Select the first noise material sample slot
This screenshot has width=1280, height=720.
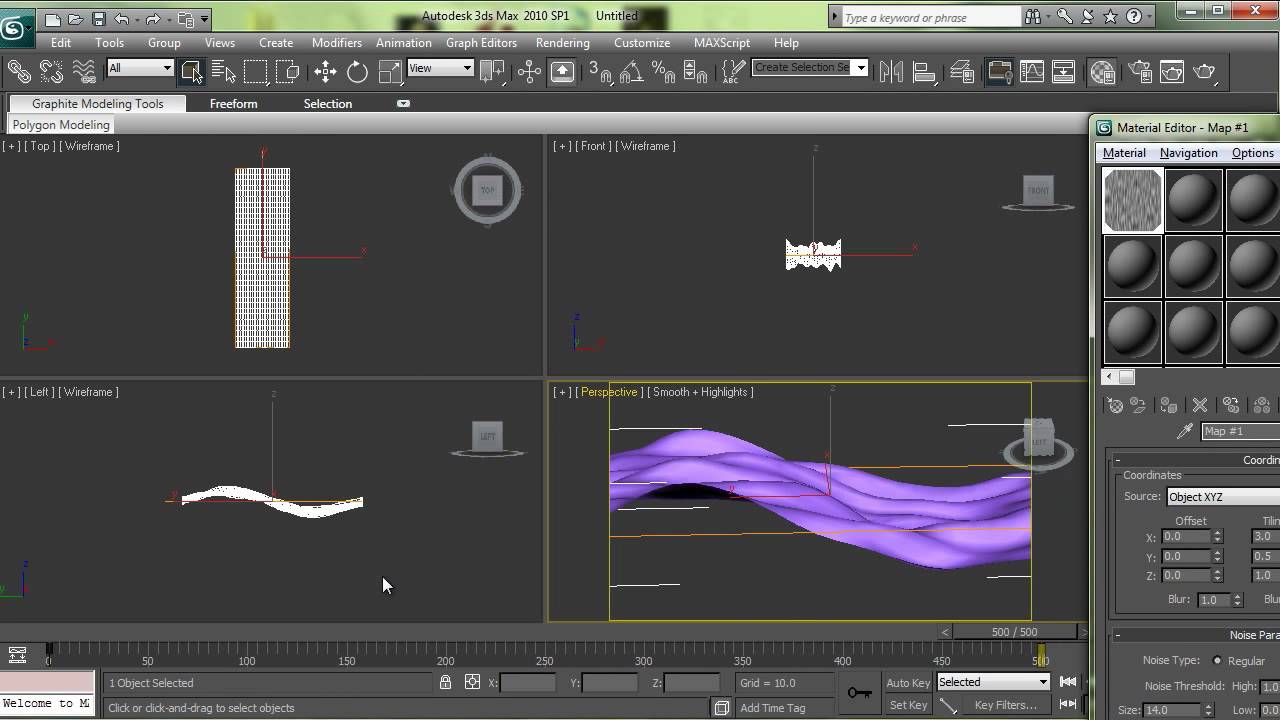tap(1132, 200)
